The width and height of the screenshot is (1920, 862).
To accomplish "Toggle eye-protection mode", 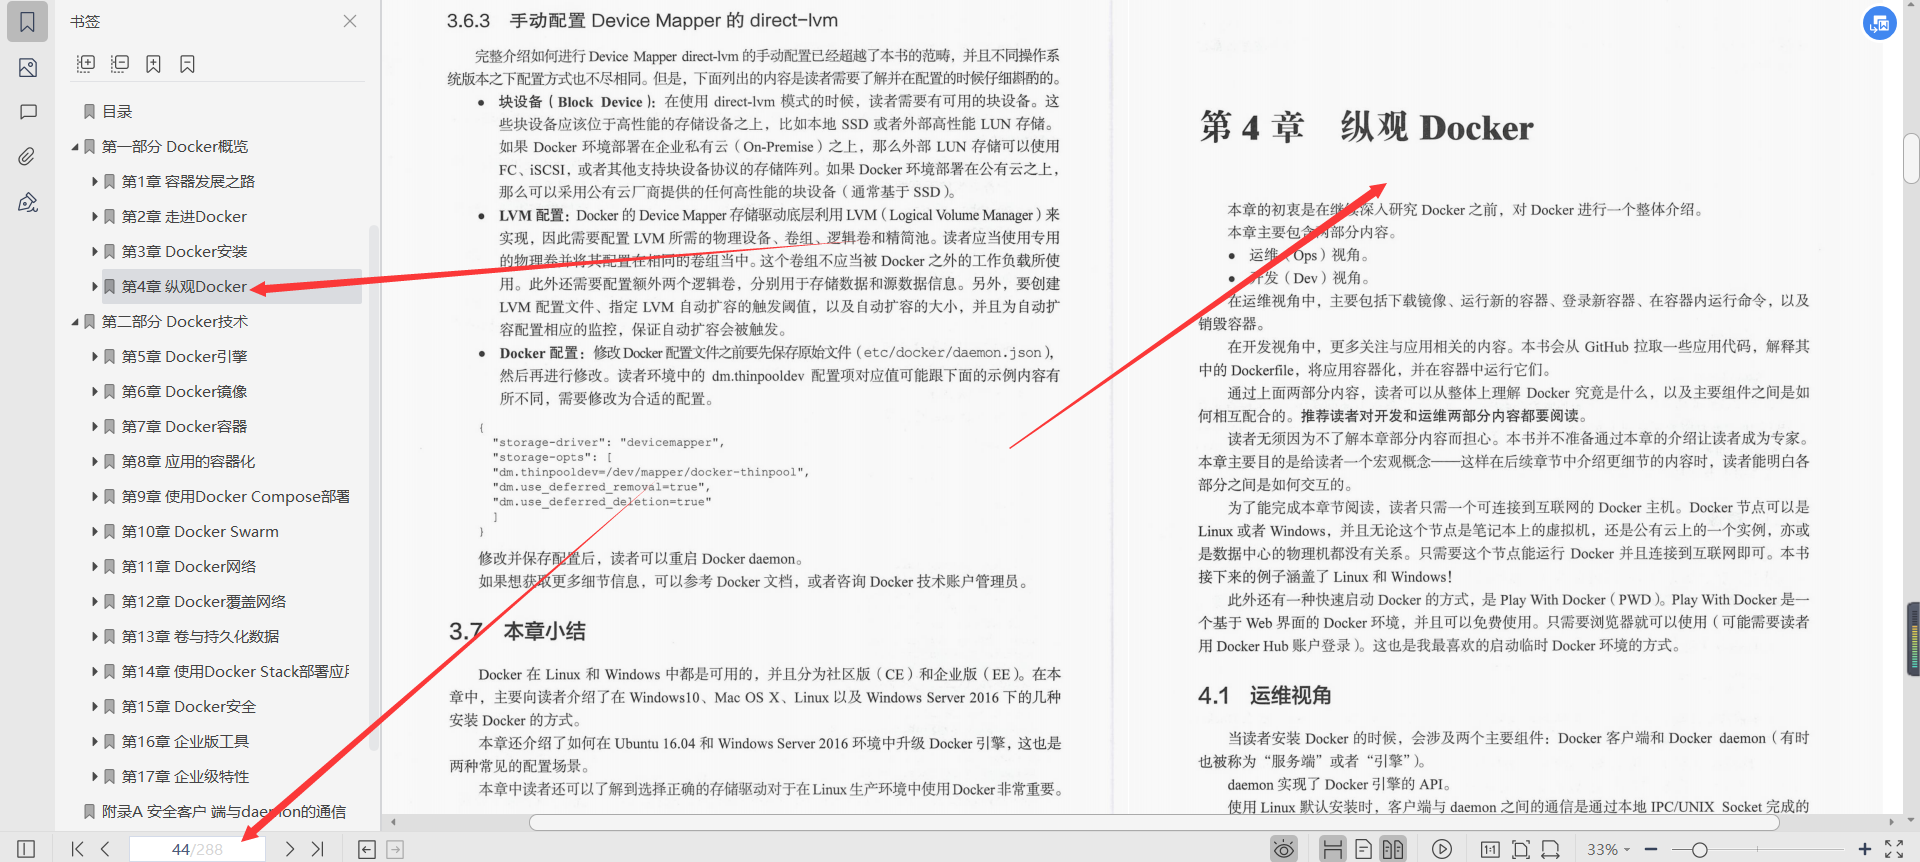I will (x=1284, y=849).
